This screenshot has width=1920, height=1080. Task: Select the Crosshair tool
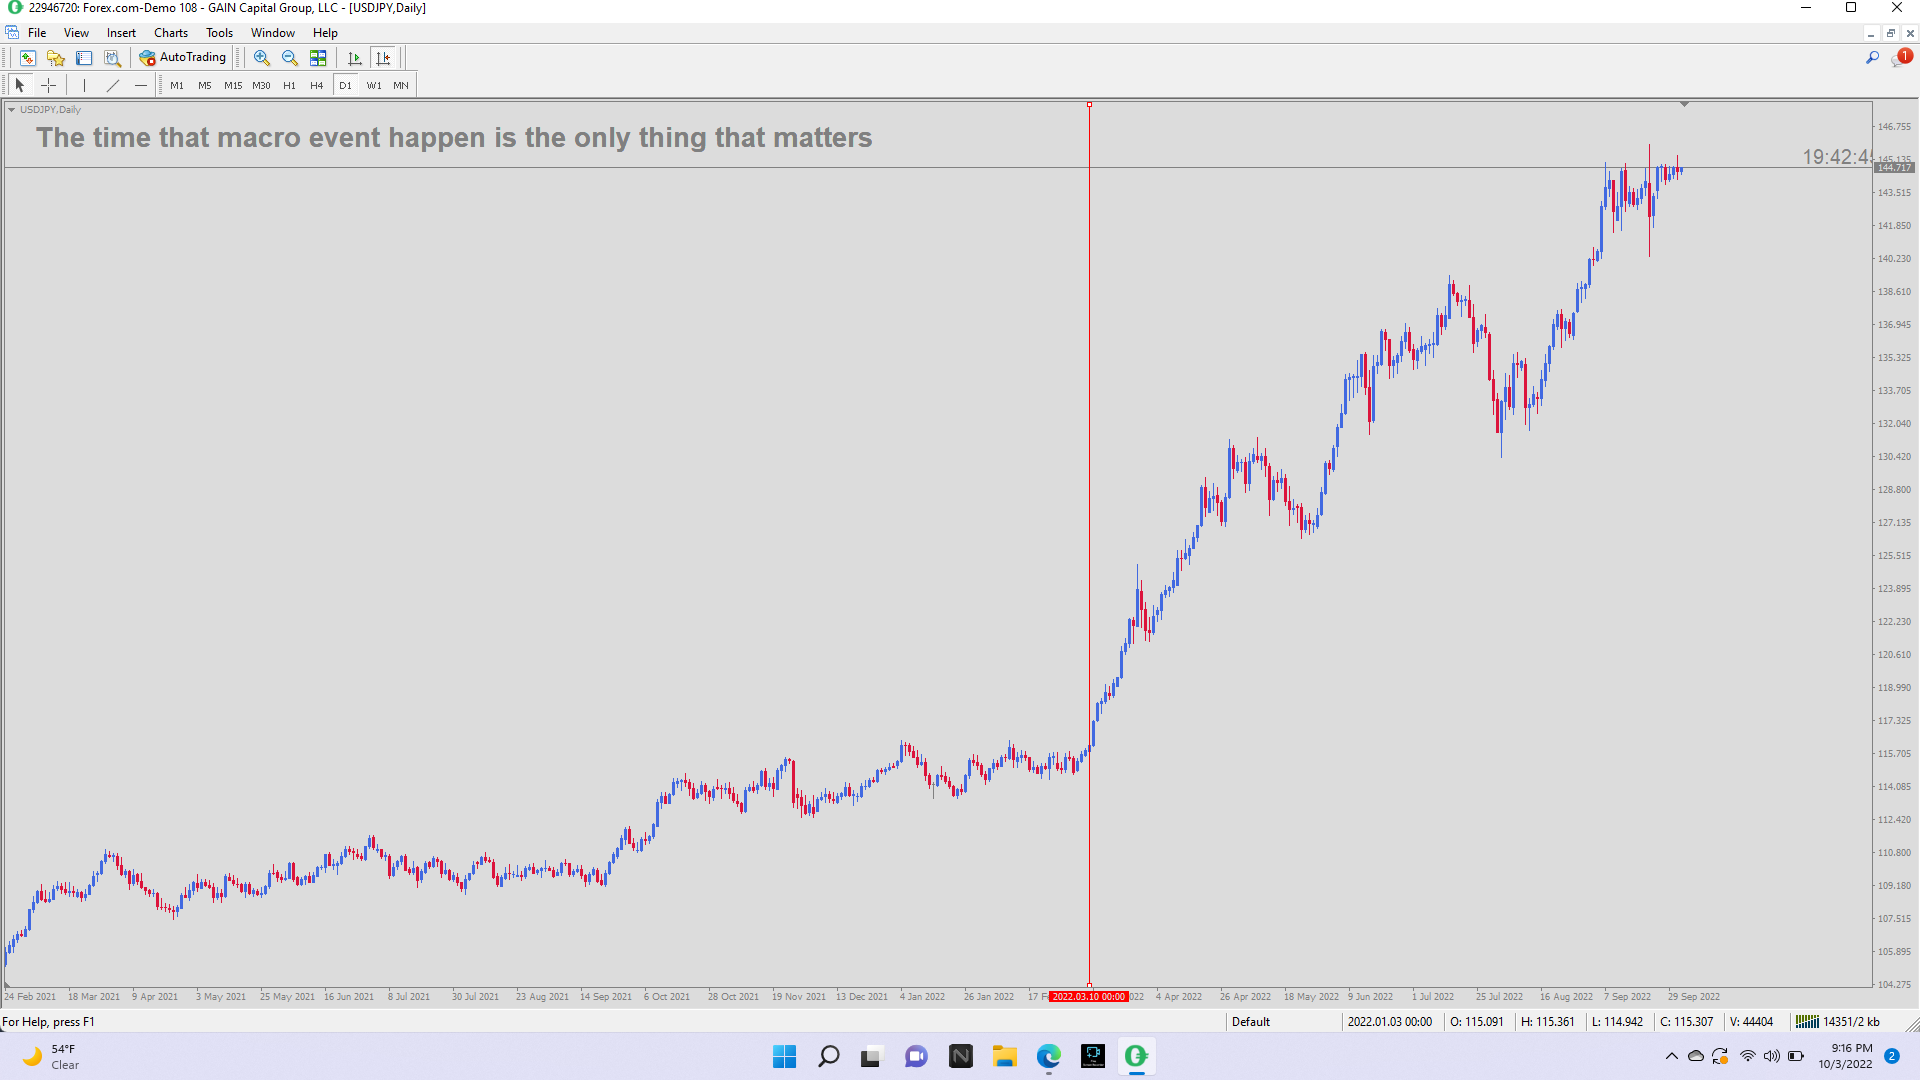point(48,85)
